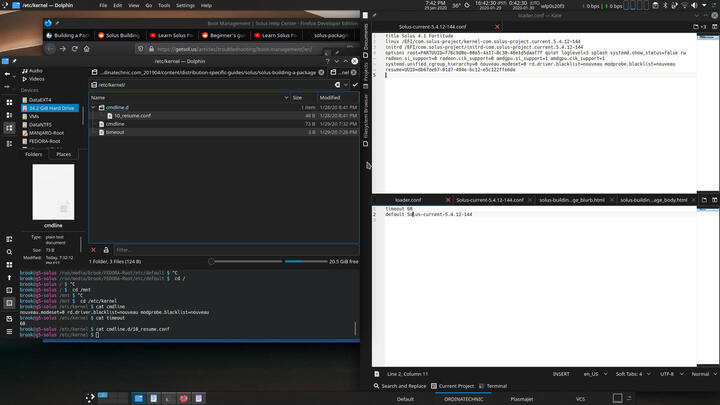Select the solus-buildin...ge_blurb.html tab
Viewport: 720px width, 405px height.
[x=572, y=200]
